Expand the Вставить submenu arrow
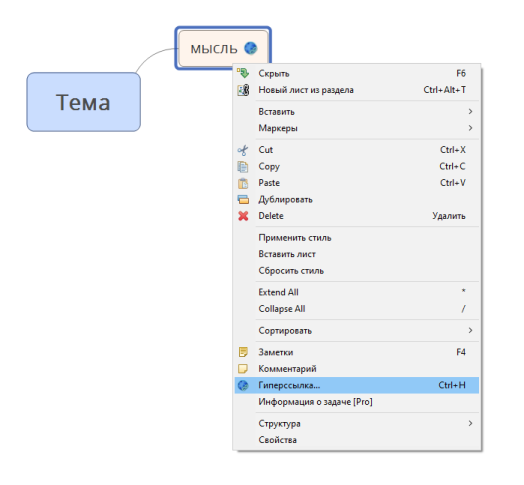Viewport: 524px width, 485px height. tap(470, 111)
